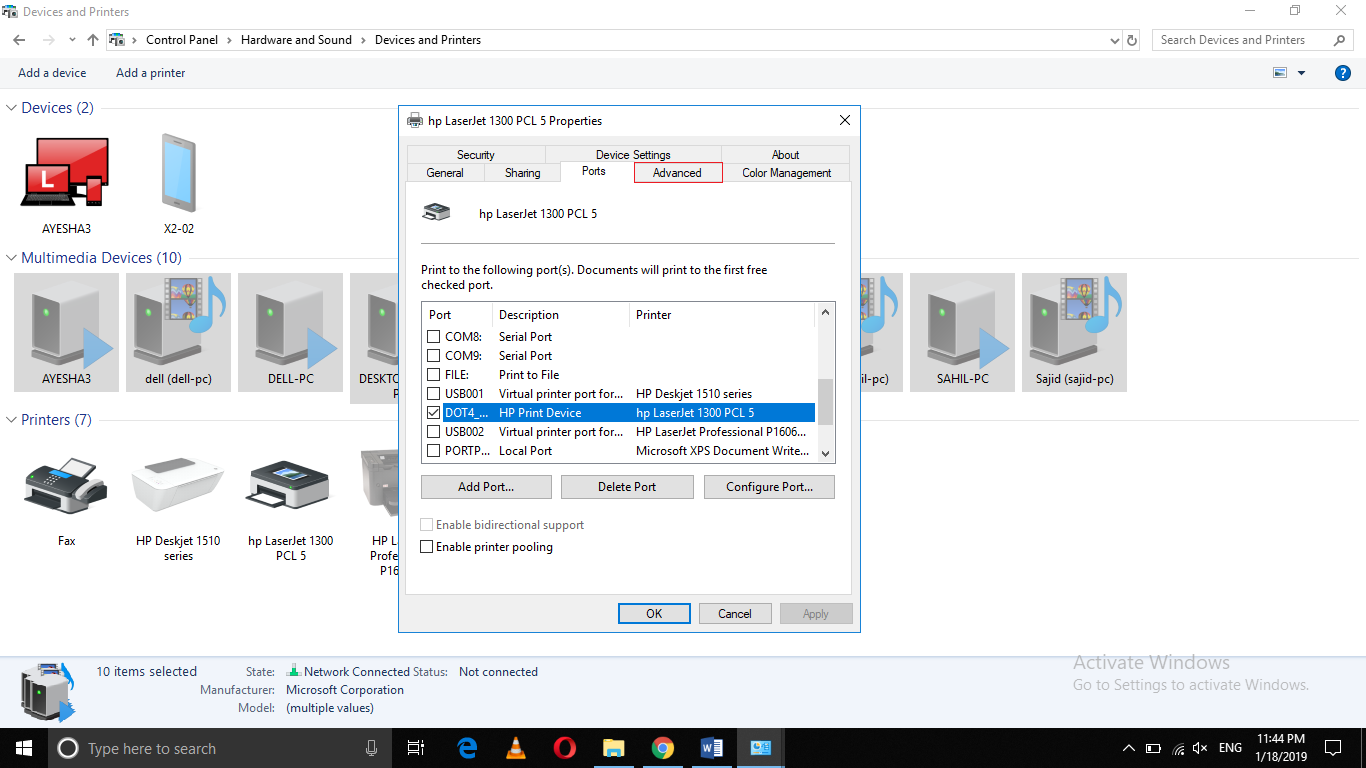Screen dimensions: 1366x768
Task: Launch Google Chrome from the taskbar
Action: coord(662,747)
